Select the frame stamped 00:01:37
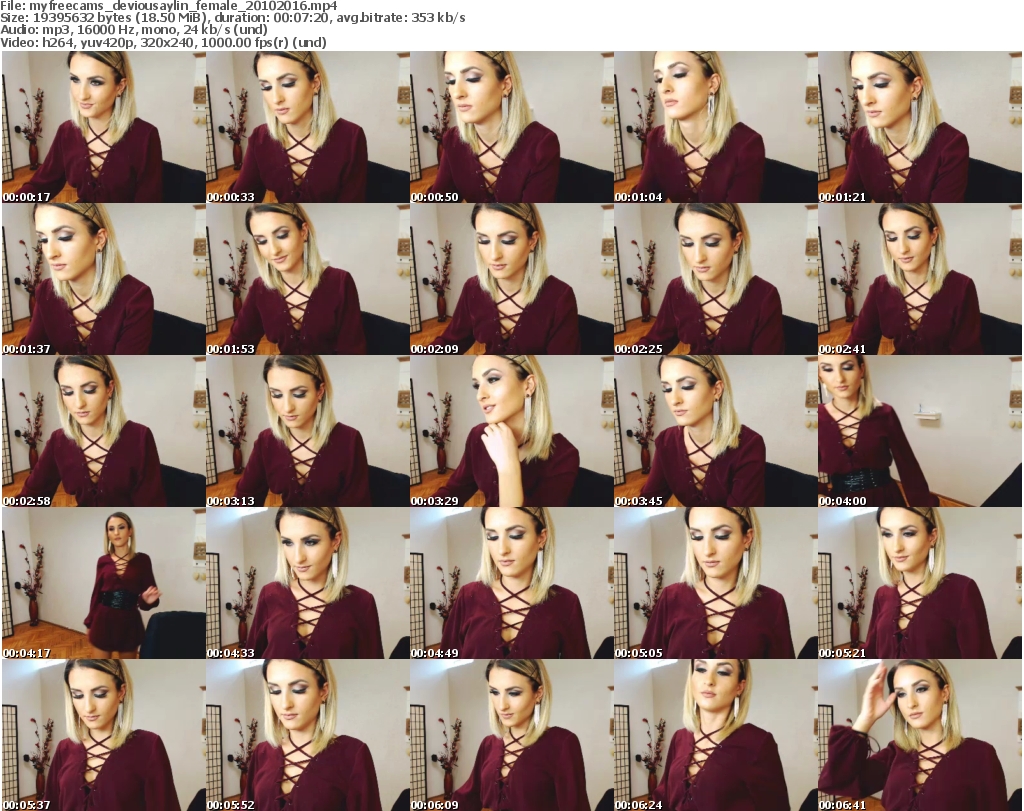The image size is (1024, 811). click(104, 279)
